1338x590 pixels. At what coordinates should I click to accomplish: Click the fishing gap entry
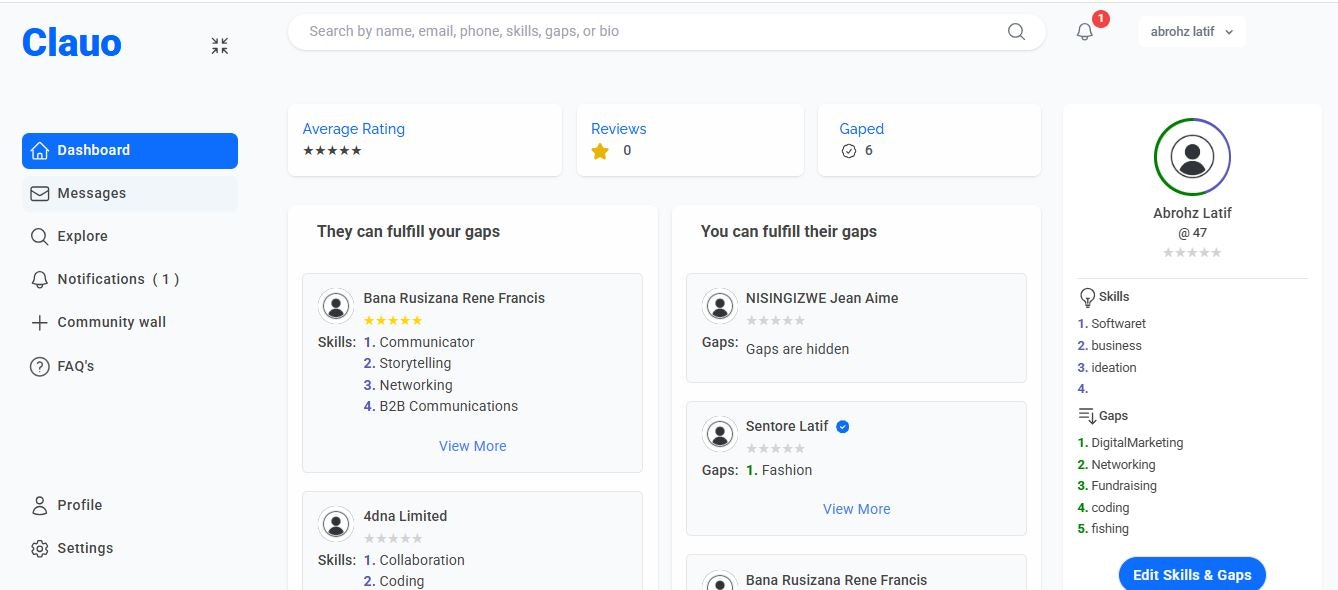tap(1110, 529)
